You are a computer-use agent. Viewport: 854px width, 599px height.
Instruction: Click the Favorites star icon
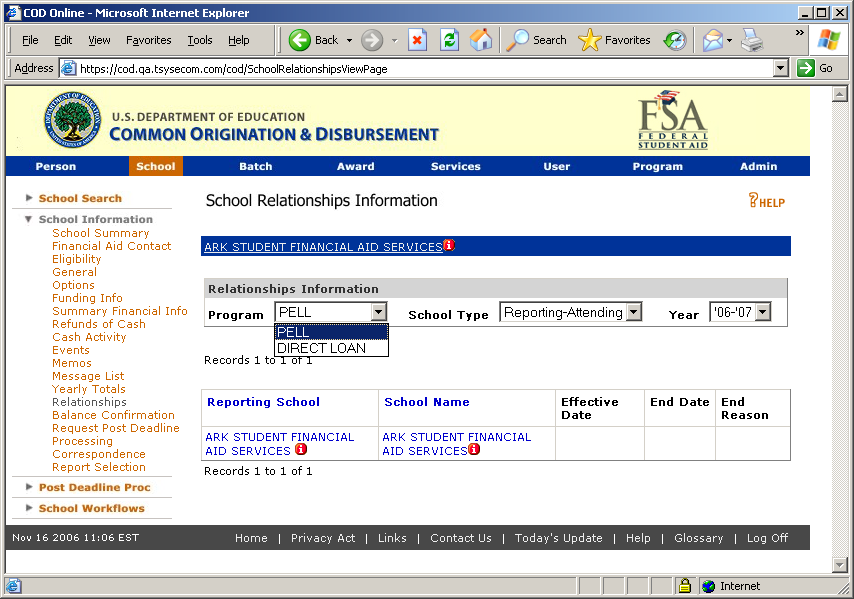589,40
